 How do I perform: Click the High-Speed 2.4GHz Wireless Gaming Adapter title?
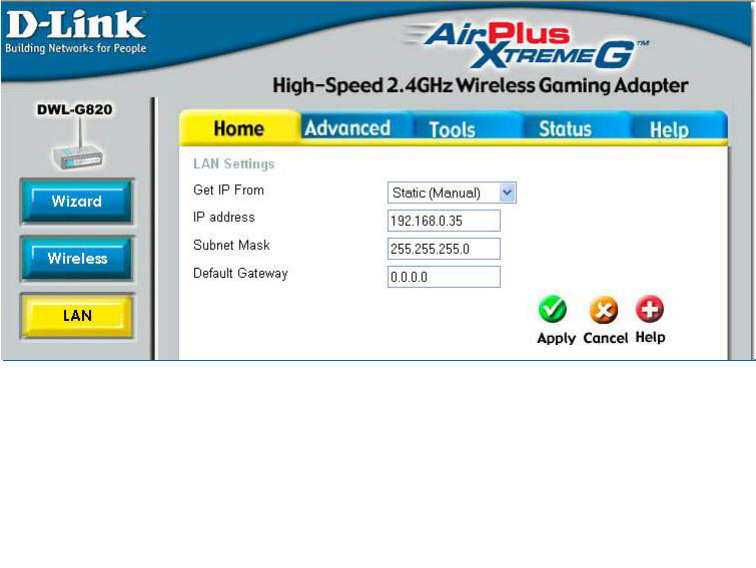pyautogui.click(x=480, y=85)
